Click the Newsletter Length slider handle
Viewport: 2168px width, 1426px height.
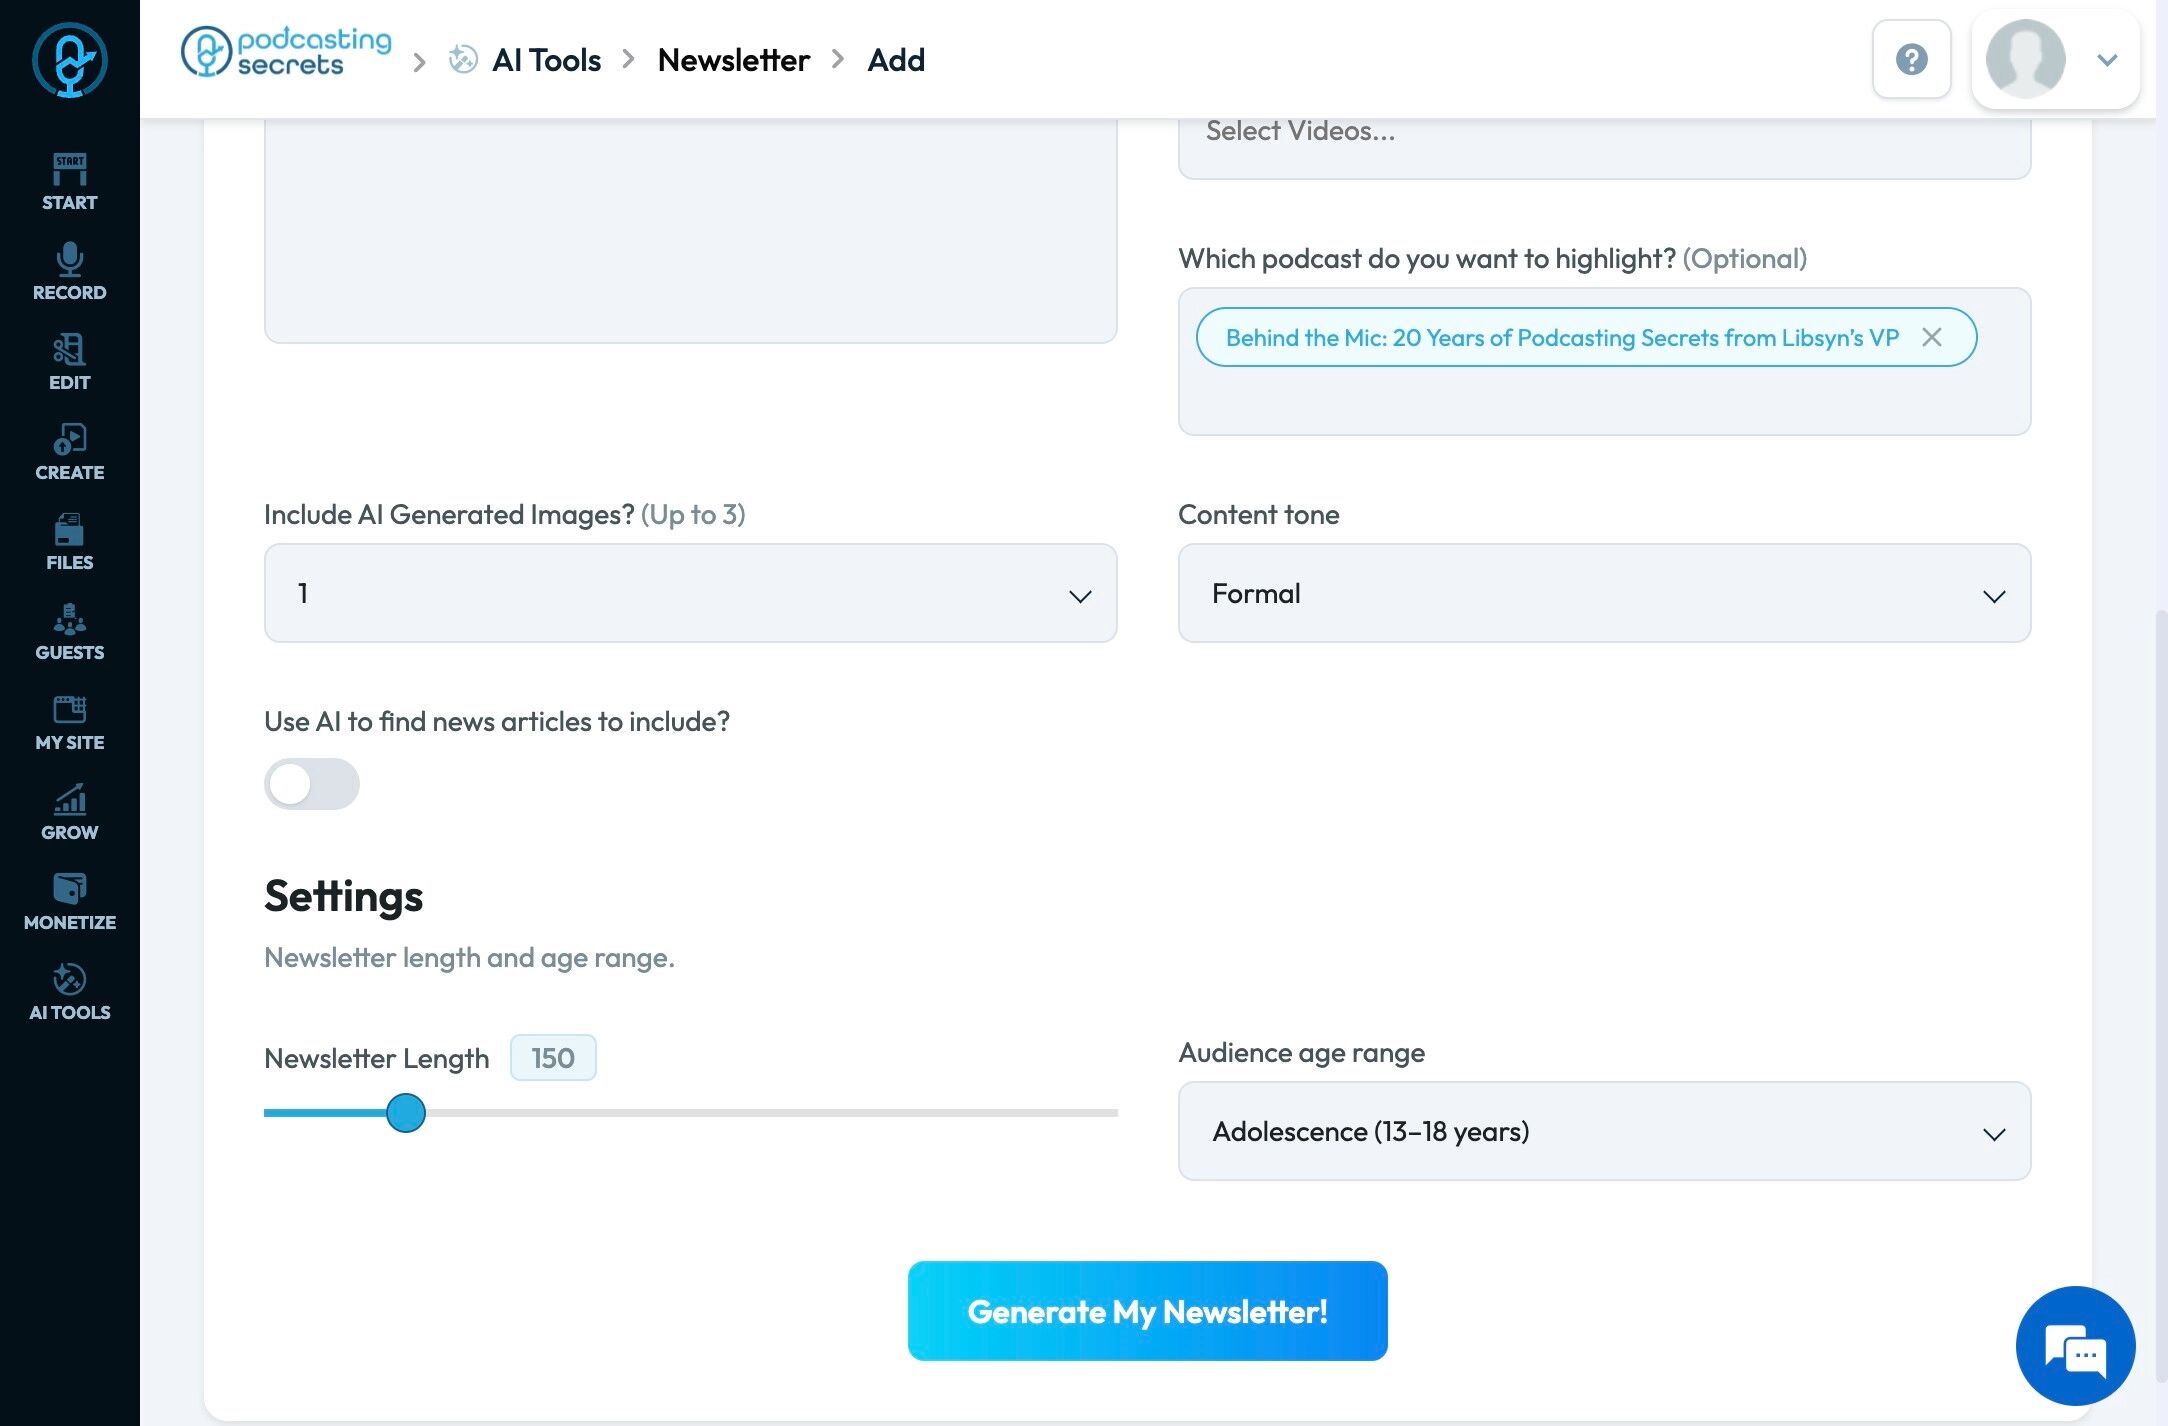click(406, 1113)
